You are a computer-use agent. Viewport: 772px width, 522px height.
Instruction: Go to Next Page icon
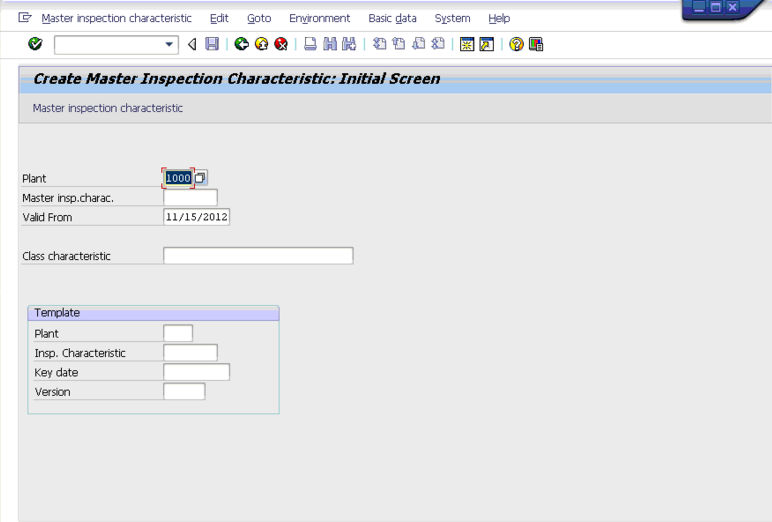pyautogui.click(x=418, y=44)
